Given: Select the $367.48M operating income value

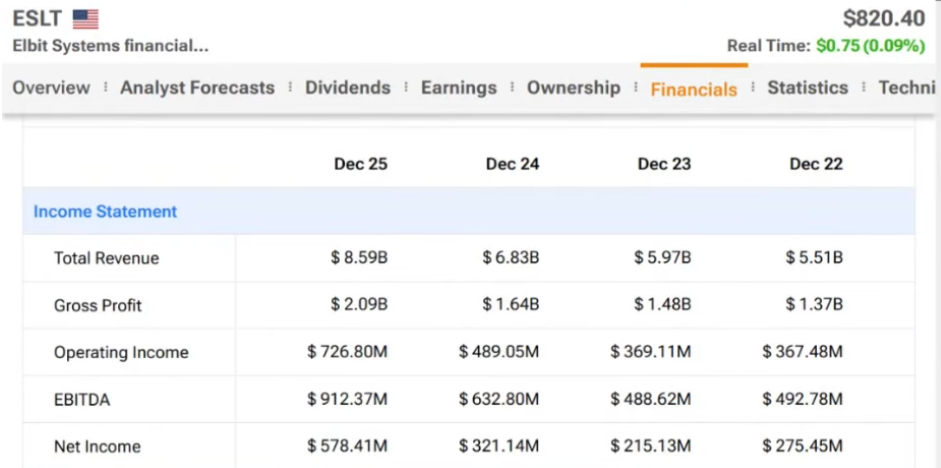Looking at the screenshot, I should [x=803, y=352].
